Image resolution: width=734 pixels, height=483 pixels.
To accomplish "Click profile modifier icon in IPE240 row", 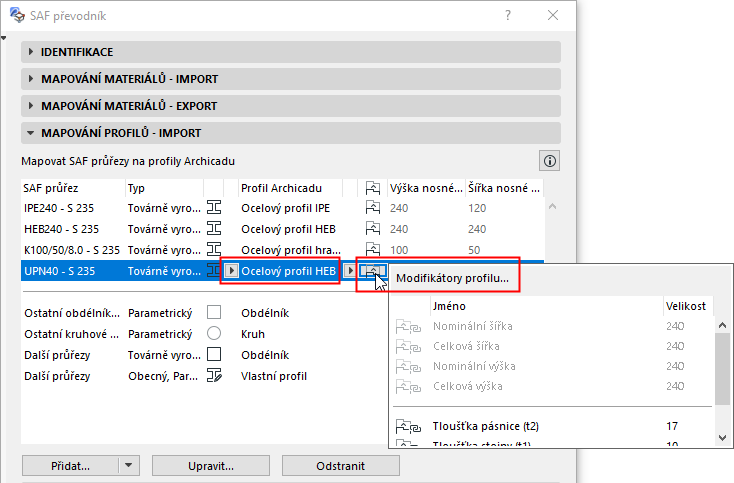I will coord(374,207).
